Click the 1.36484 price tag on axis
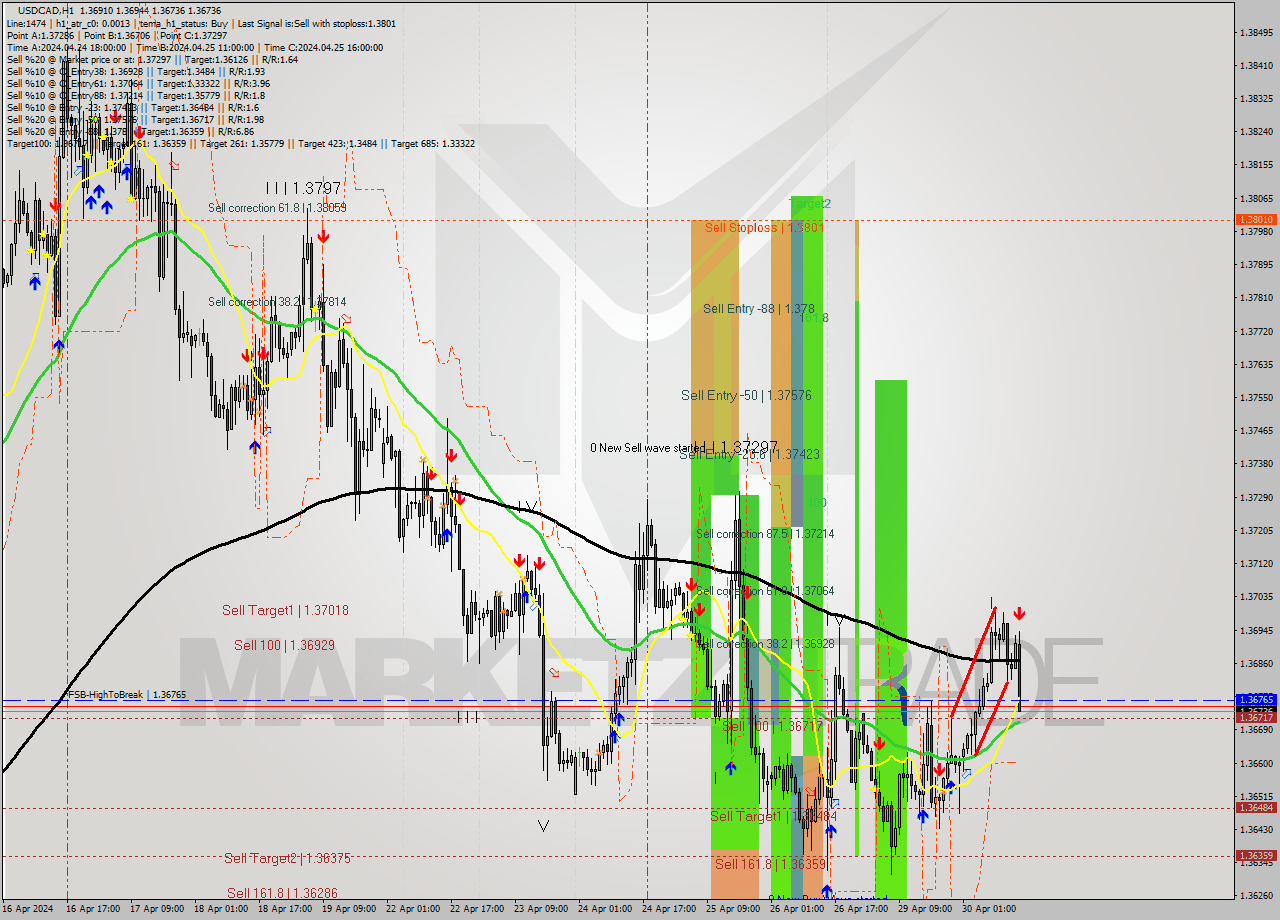The height and width of the screenshot is (920, 1280). click(x=1256, y=807)
